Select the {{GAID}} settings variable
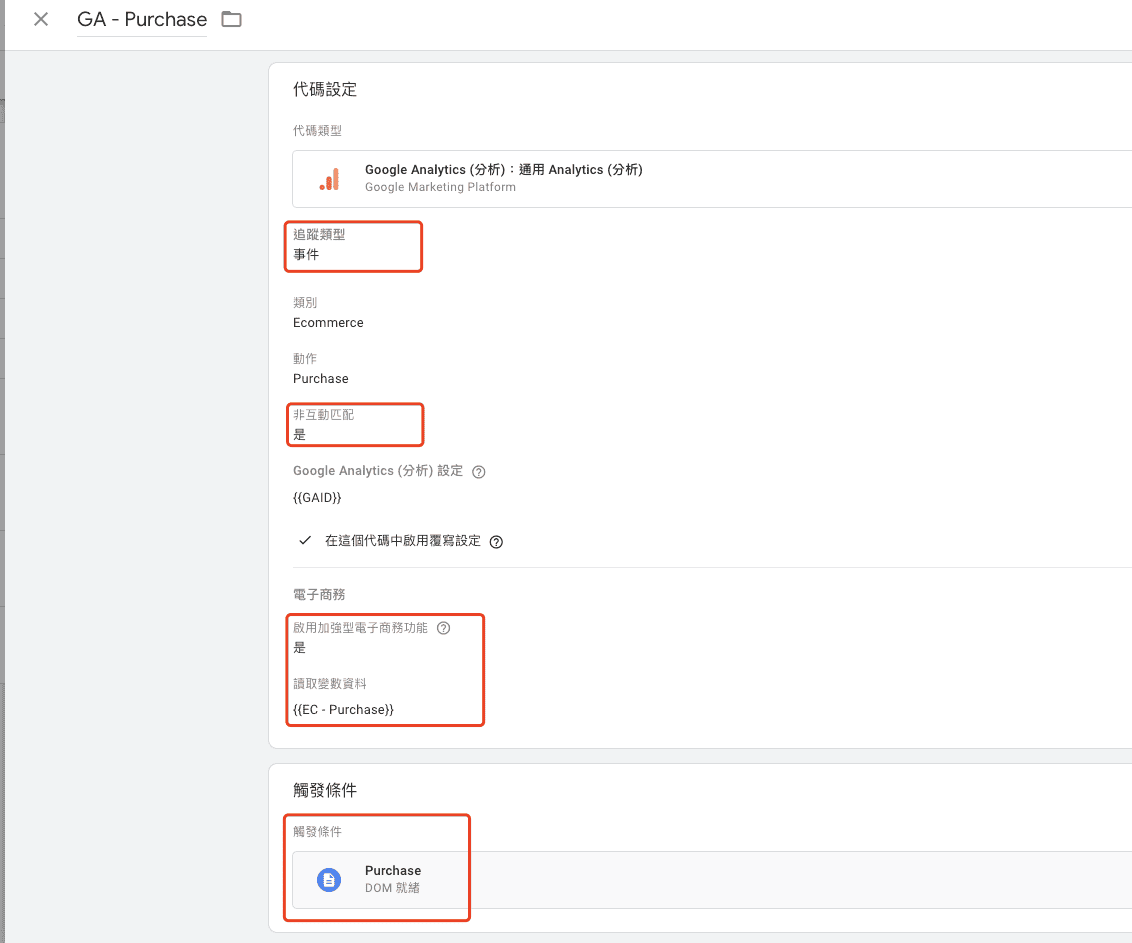1132x943 pixels. 317,497
